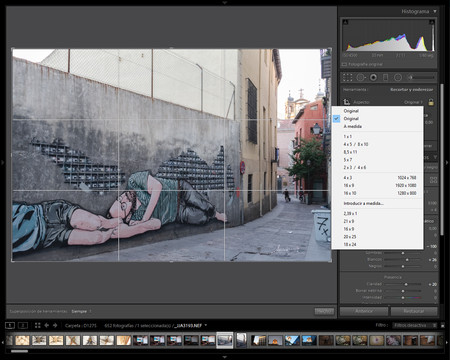Enable the Fotografía original checkbox
Viewport: 450px width, 360px height.
coord(344,64)
